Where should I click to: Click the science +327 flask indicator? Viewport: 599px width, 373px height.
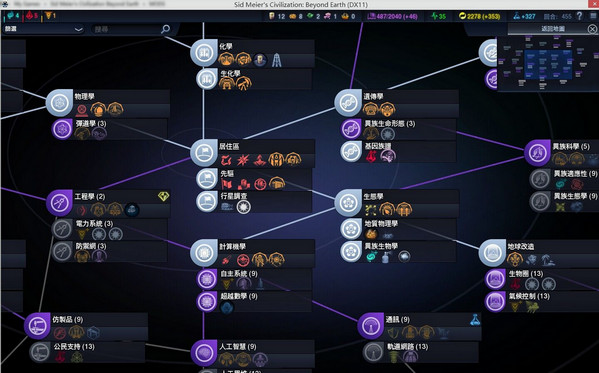pyautogui.click(x=524, y=16)
